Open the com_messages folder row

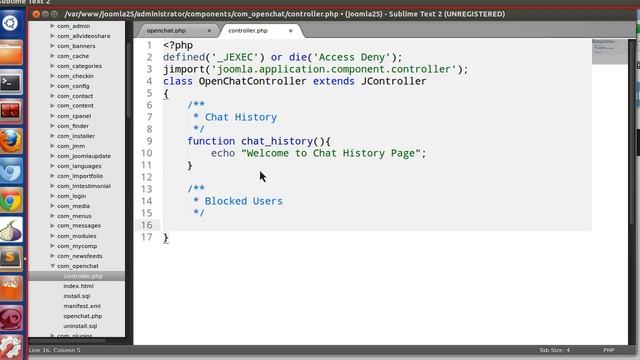pyautogui.click(x=77, y=225)
